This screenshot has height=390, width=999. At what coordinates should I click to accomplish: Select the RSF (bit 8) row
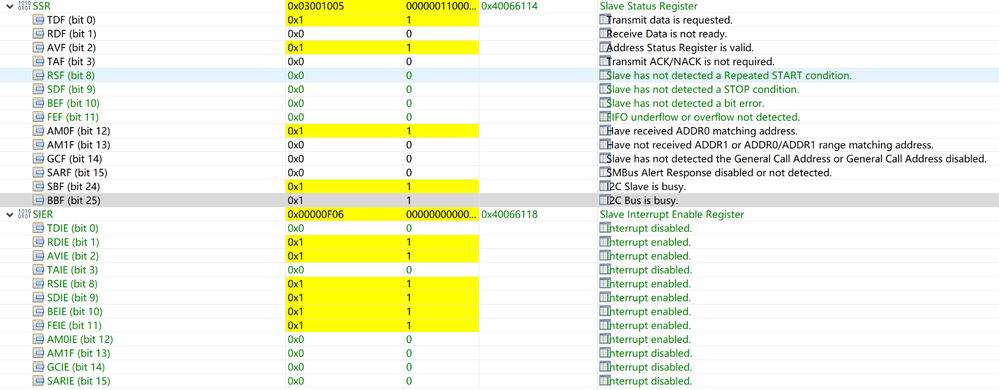tap(500, 76)
